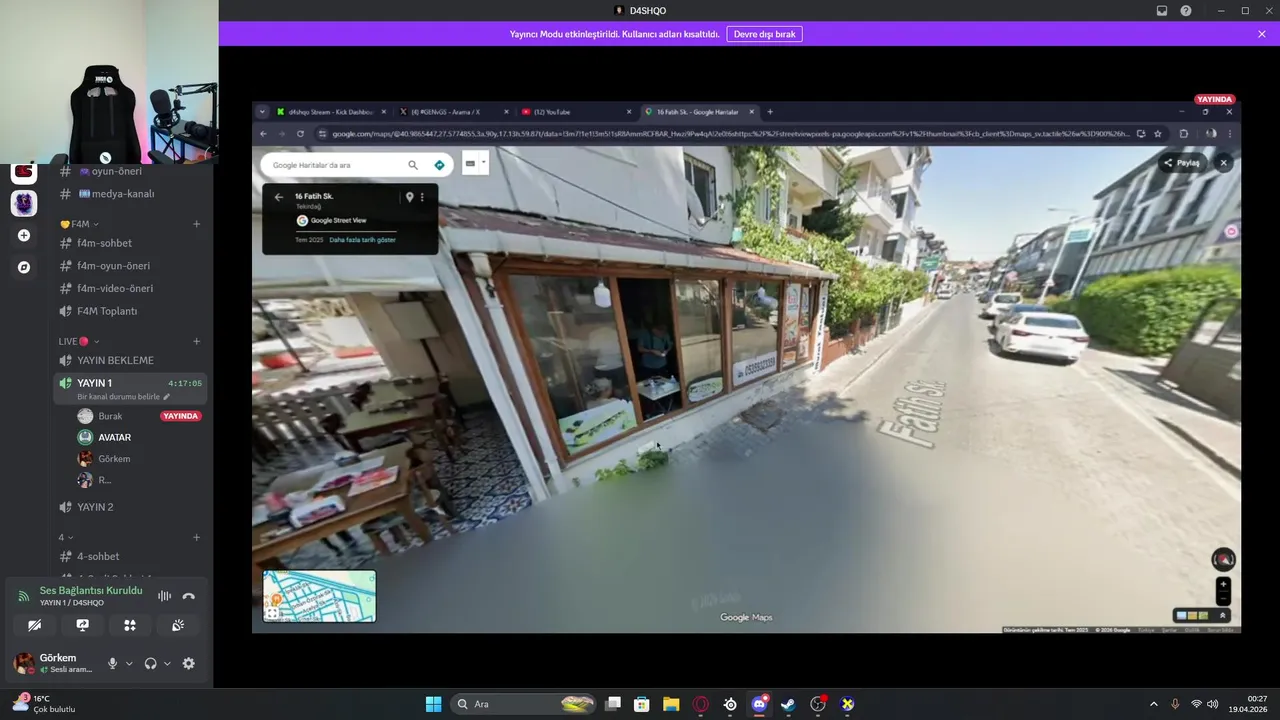Set channel status via Bir kanal durumu belirle

pos(124,397)
